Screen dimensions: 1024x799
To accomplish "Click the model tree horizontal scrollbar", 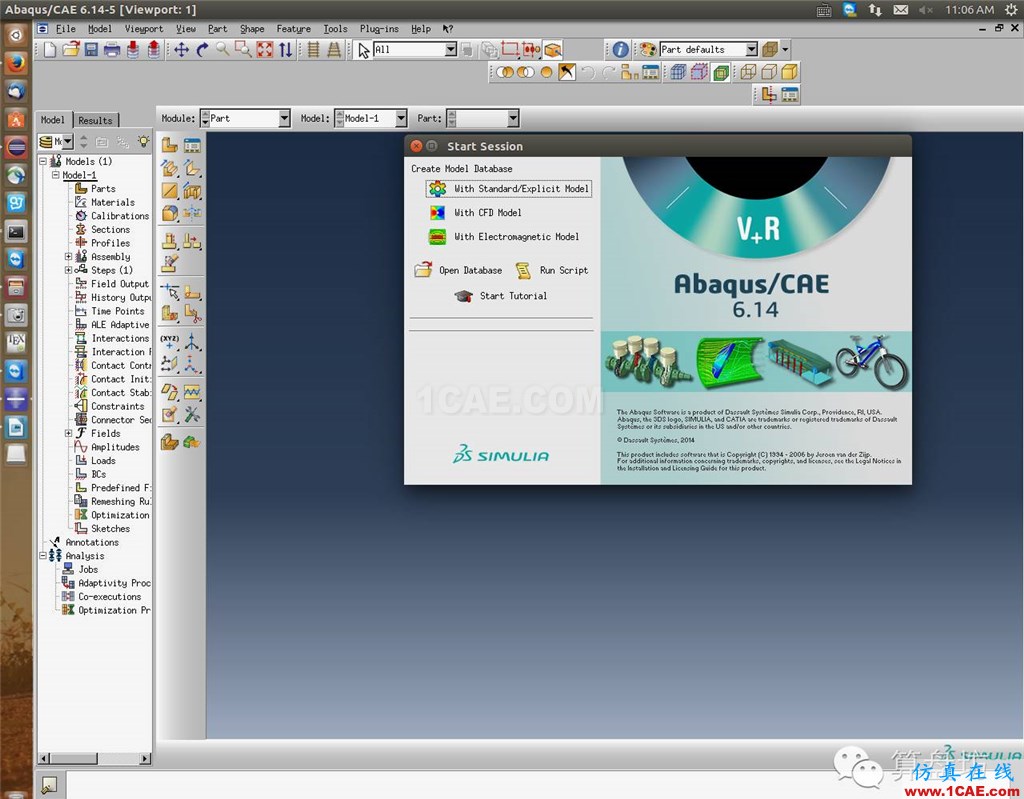I will coord(94,758).
